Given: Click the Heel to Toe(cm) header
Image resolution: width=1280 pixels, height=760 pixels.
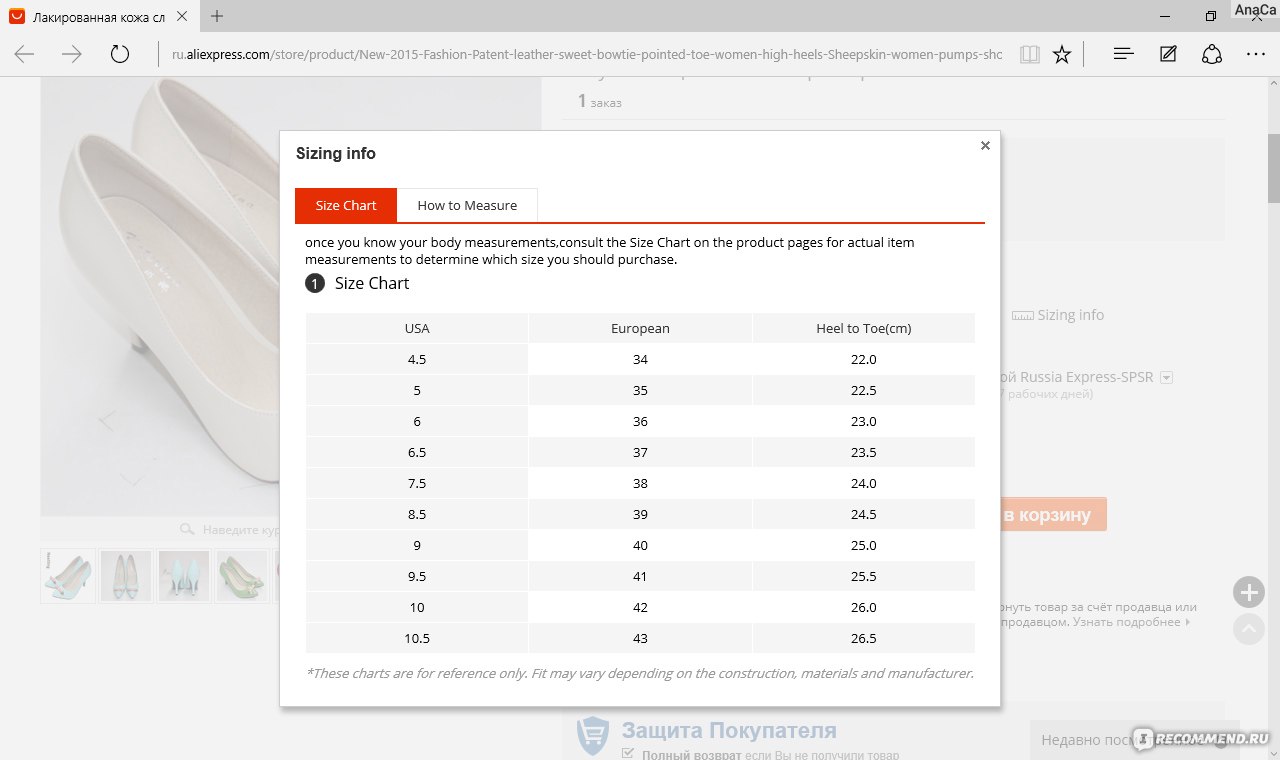Looking at the screenshot, I should click(864, 328).
